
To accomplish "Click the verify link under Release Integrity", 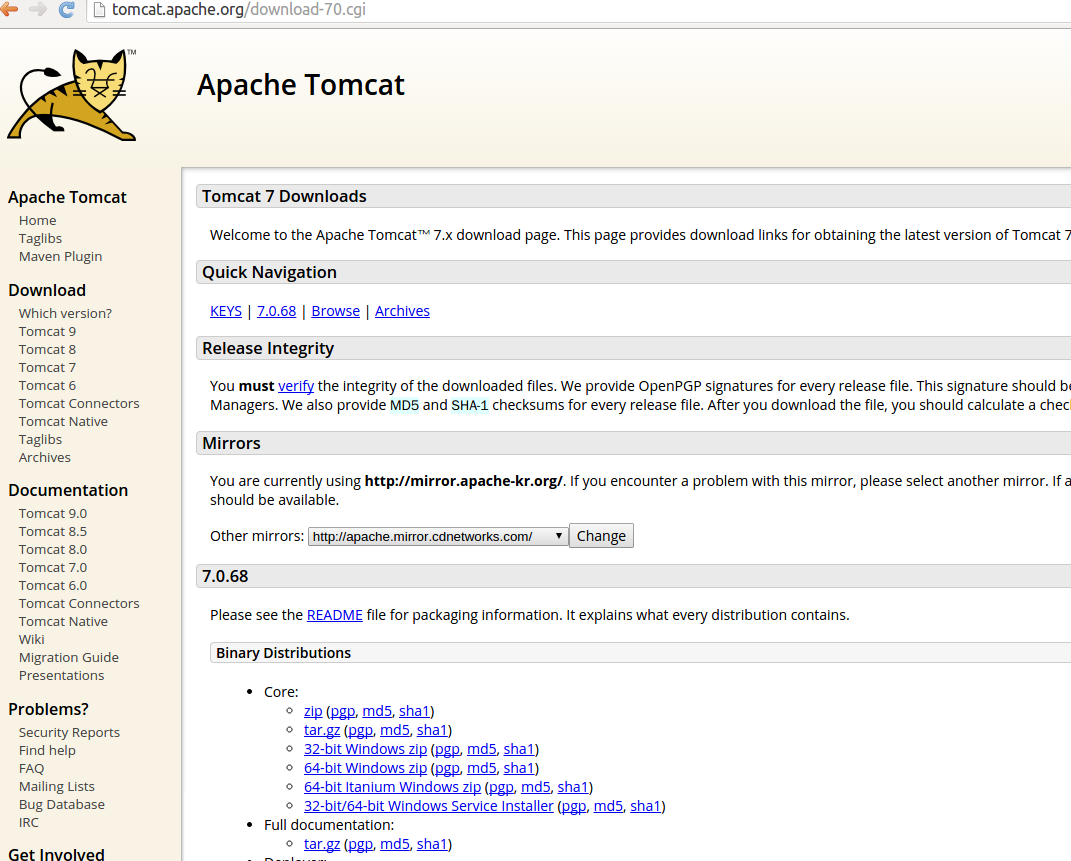I will [296, 386].
